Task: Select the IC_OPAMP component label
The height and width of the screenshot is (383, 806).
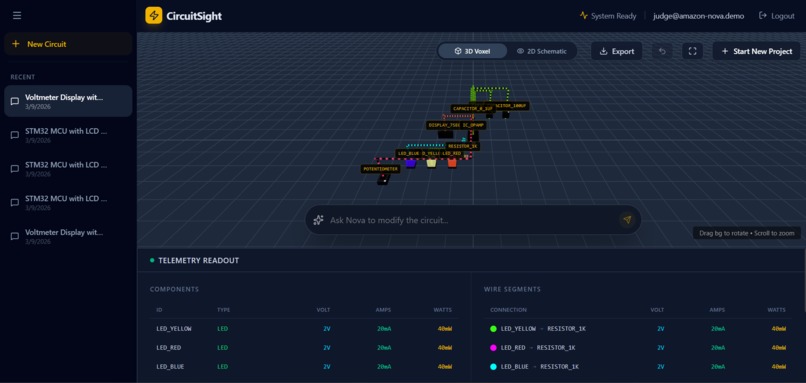Action: coord(473,125)
